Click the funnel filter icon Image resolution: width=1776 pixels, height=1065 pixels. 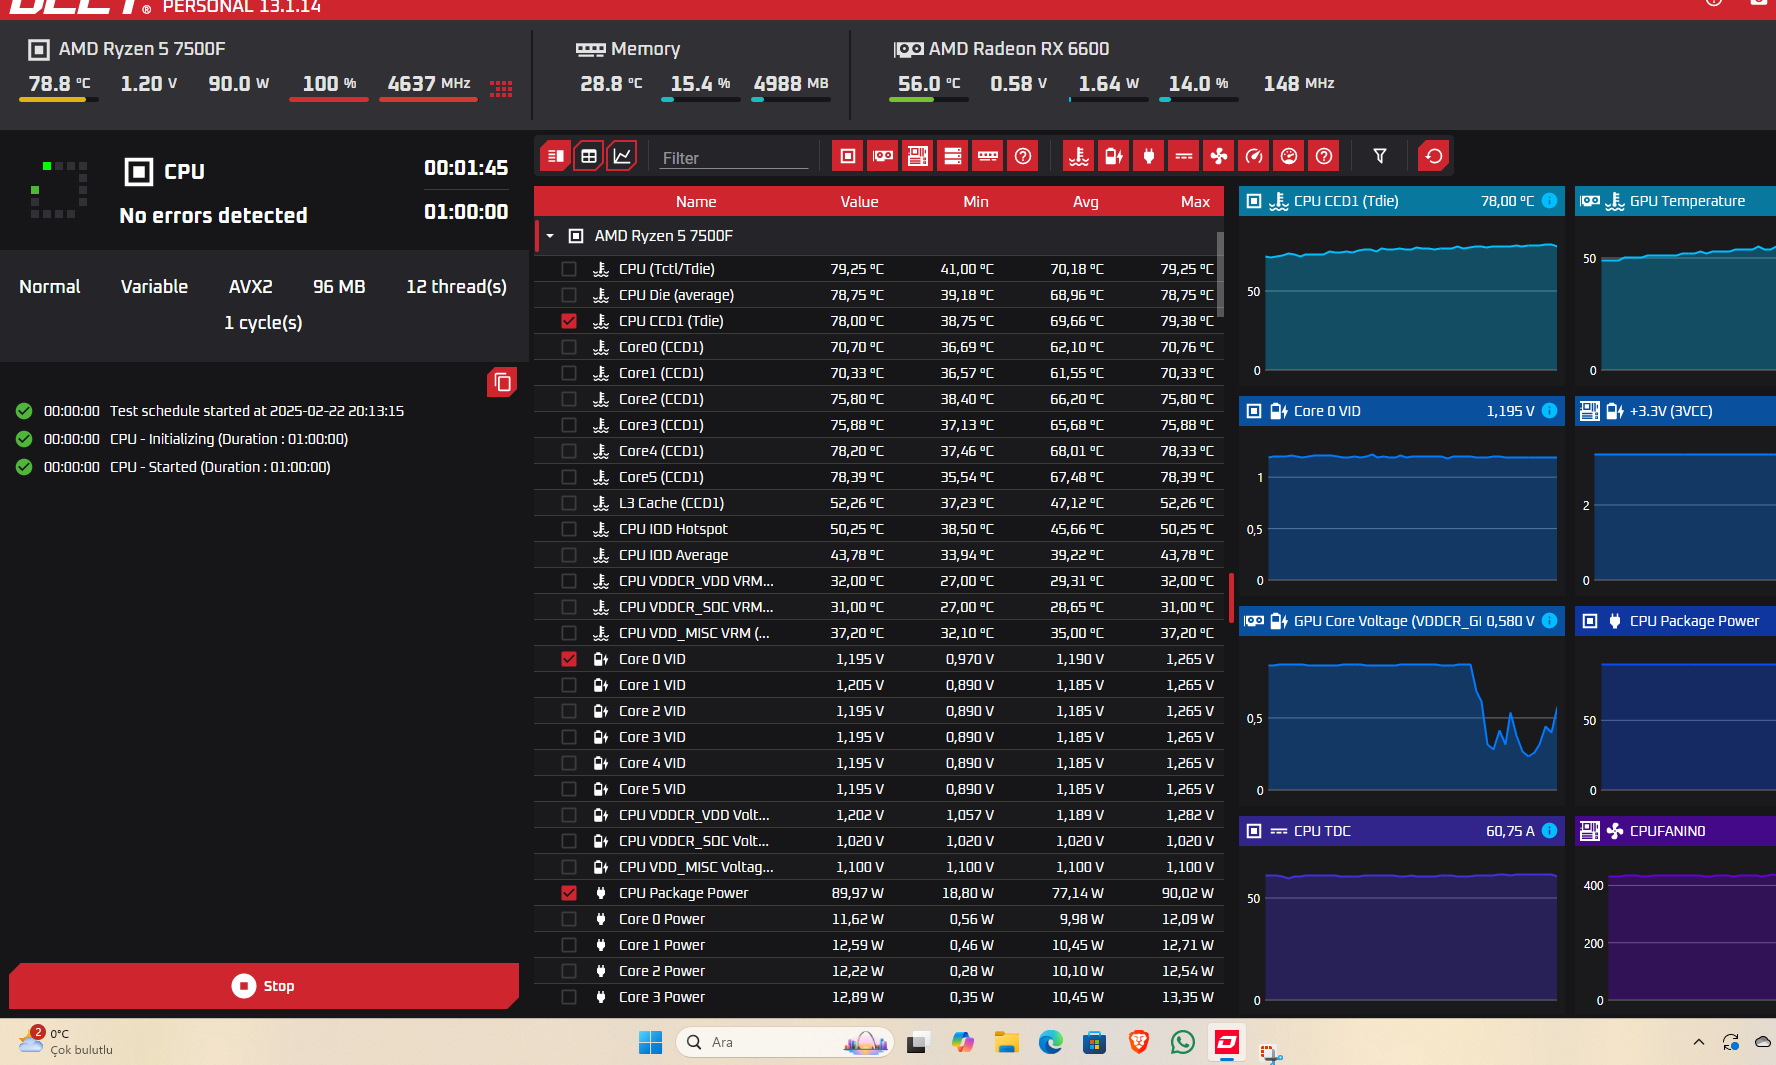(1380, 156)
